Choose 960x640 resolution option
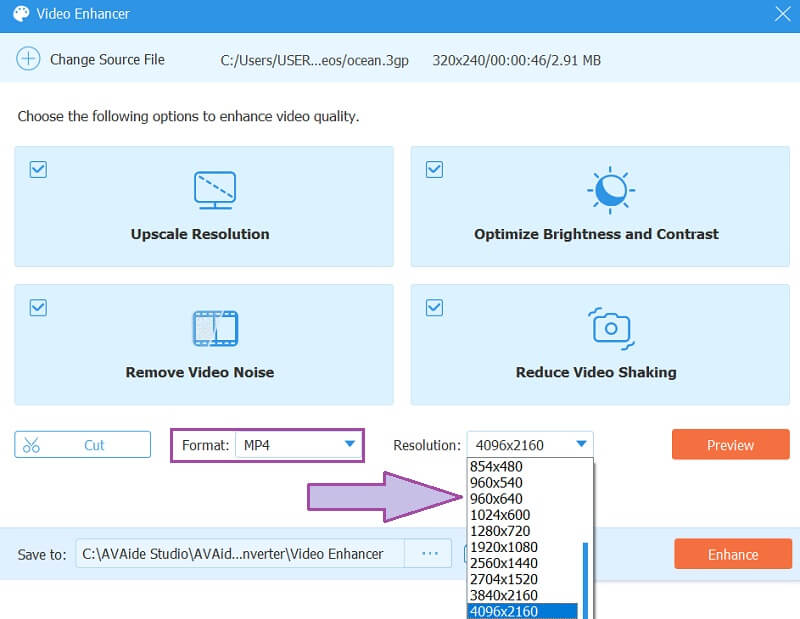 524,499
